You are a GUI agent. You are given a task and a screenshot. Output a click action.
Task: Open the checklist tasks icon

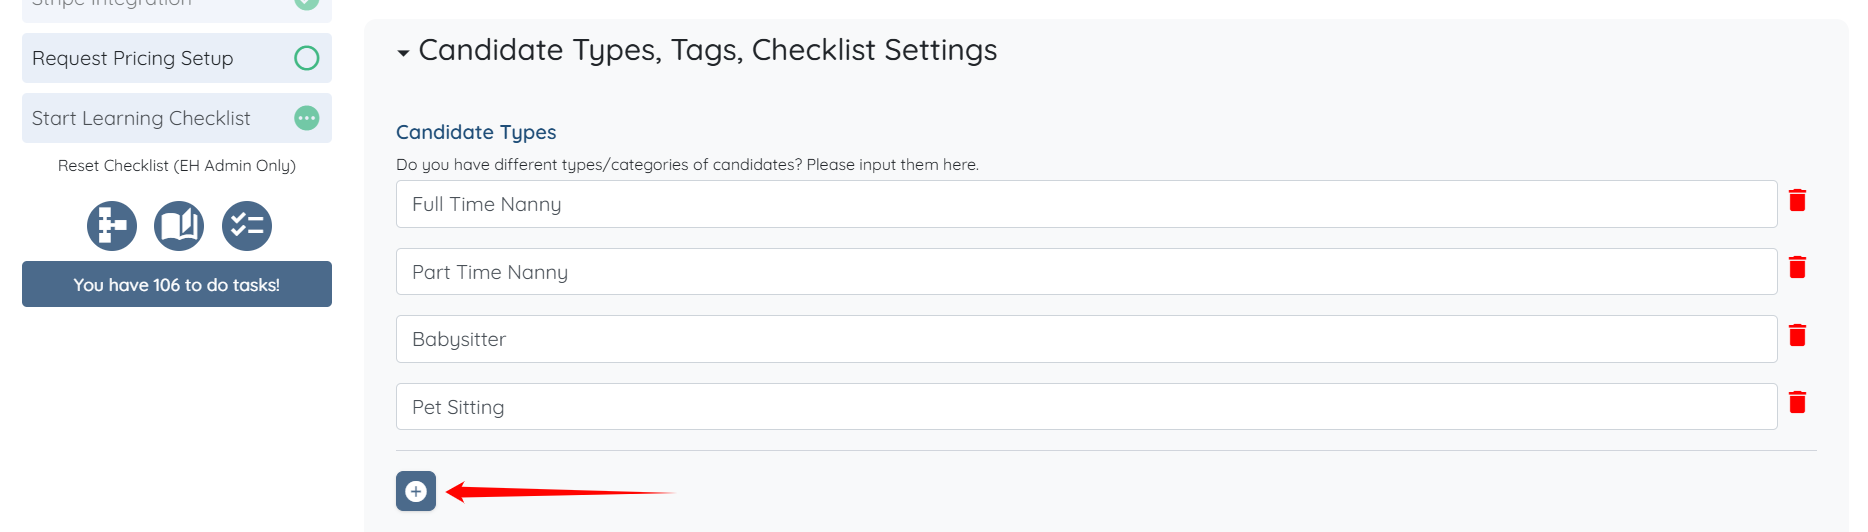click(x=247, y=226)
